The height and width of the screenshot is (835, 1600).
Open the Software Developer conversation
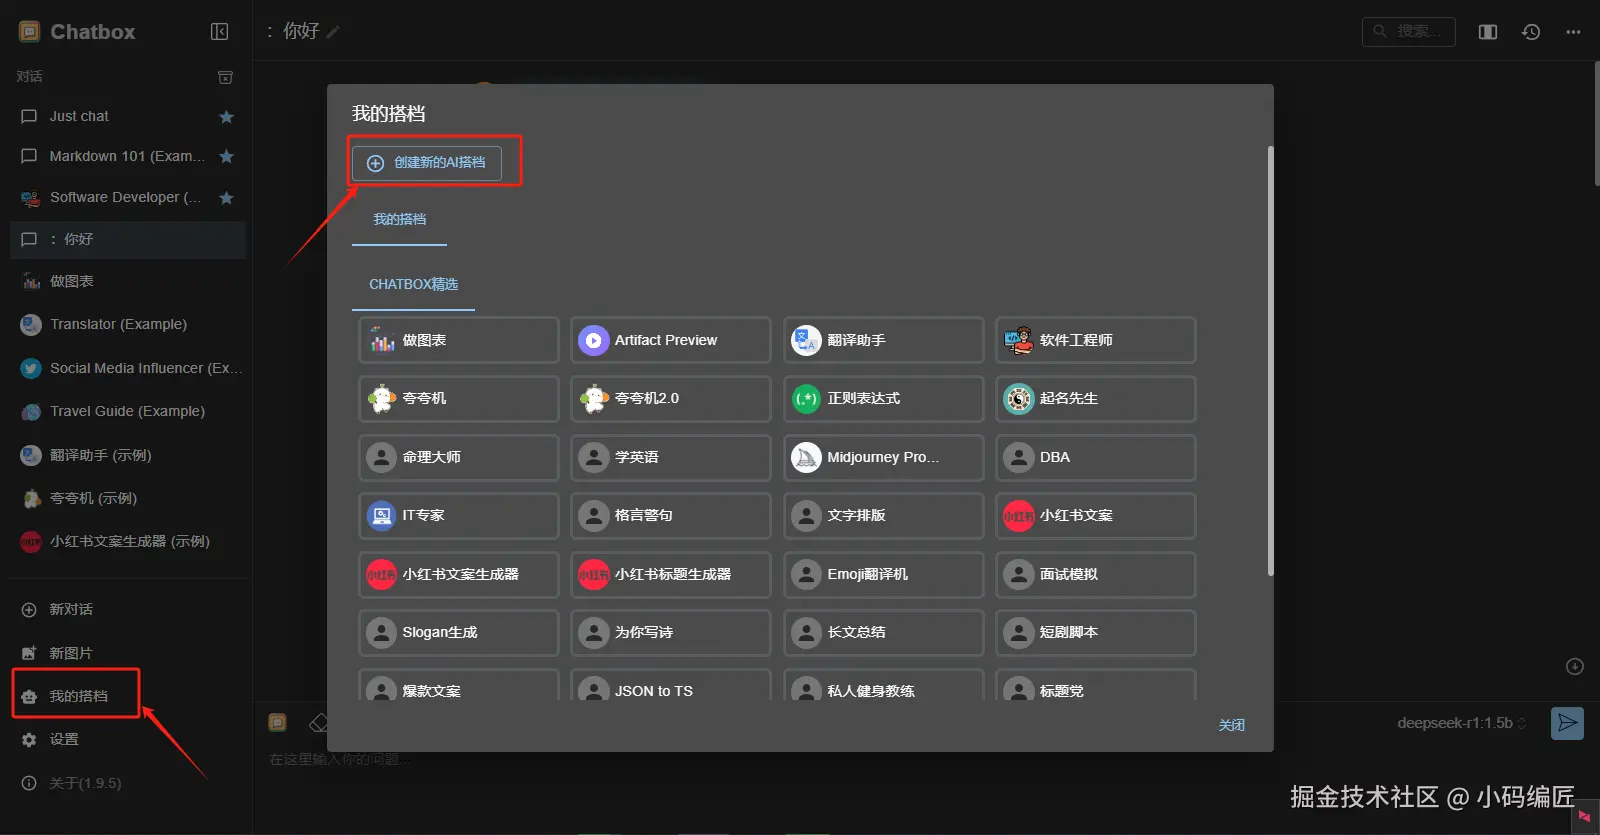(x=128, y=197)
